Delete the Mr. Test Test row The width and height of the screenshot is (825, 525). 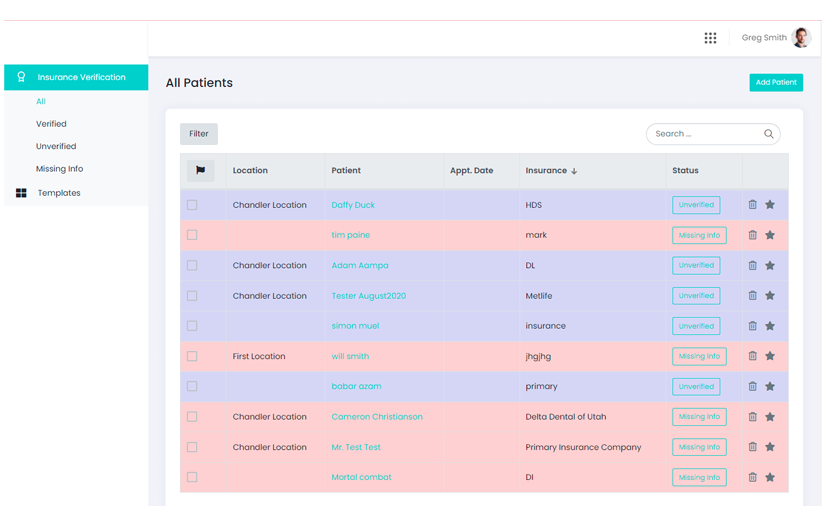tap(752, 447)
